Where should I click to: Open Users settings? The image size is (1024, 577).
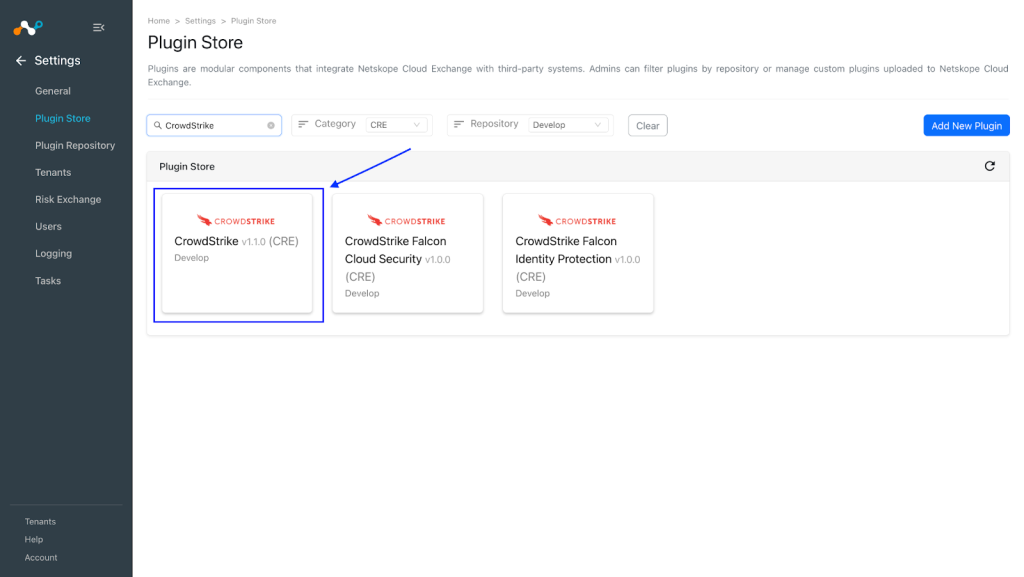(x=48, y=226)
